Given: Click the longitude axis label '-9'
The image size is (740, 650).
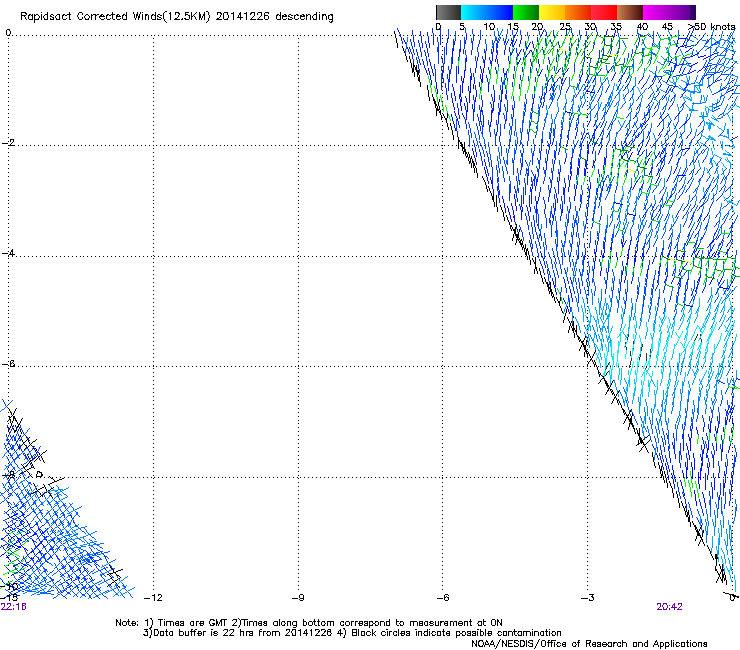Looking at the screenshot, I should click(298, 598).
